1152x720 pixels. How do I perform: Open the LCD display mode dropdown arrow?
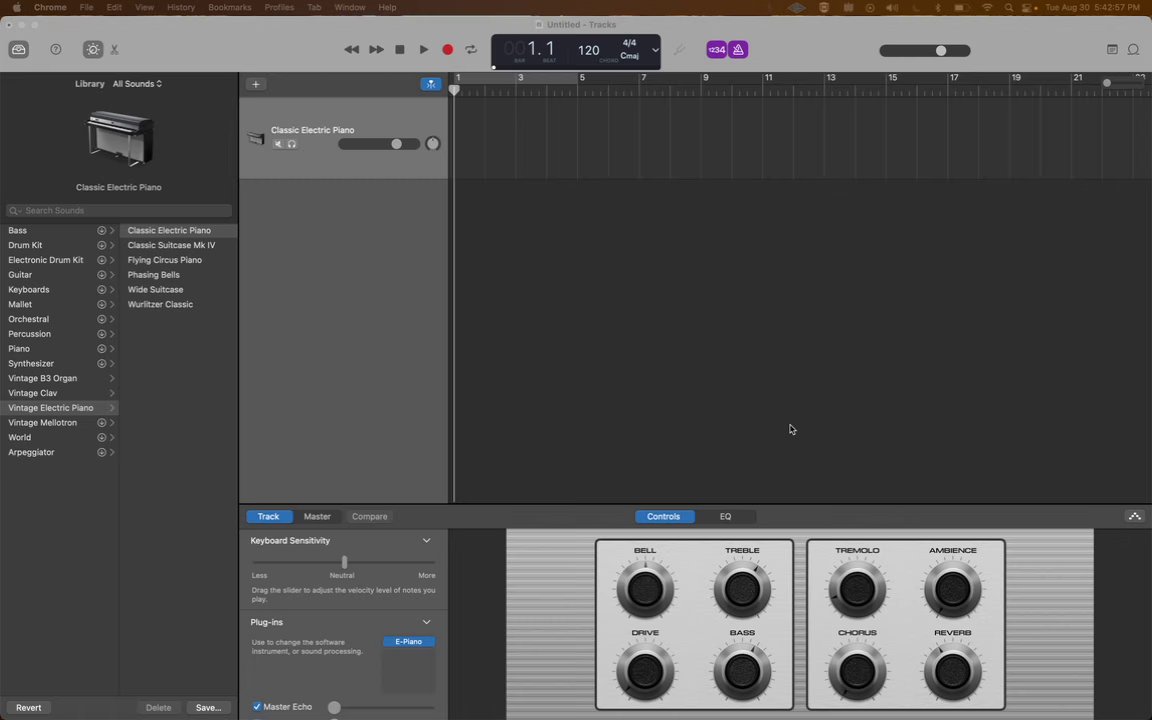(x=655, y=50)
